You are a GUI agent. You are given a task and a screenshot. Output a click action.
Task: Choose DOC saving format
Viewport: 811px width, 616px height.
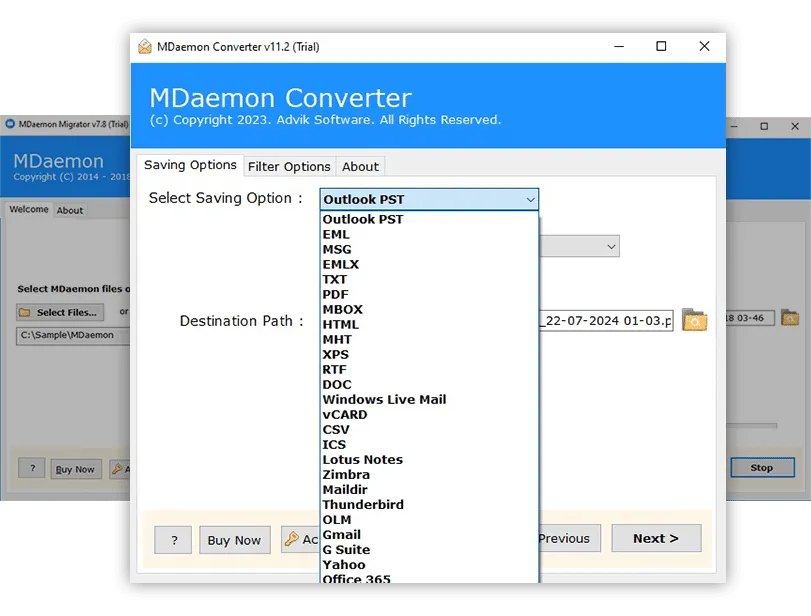[x=429, y=384]
